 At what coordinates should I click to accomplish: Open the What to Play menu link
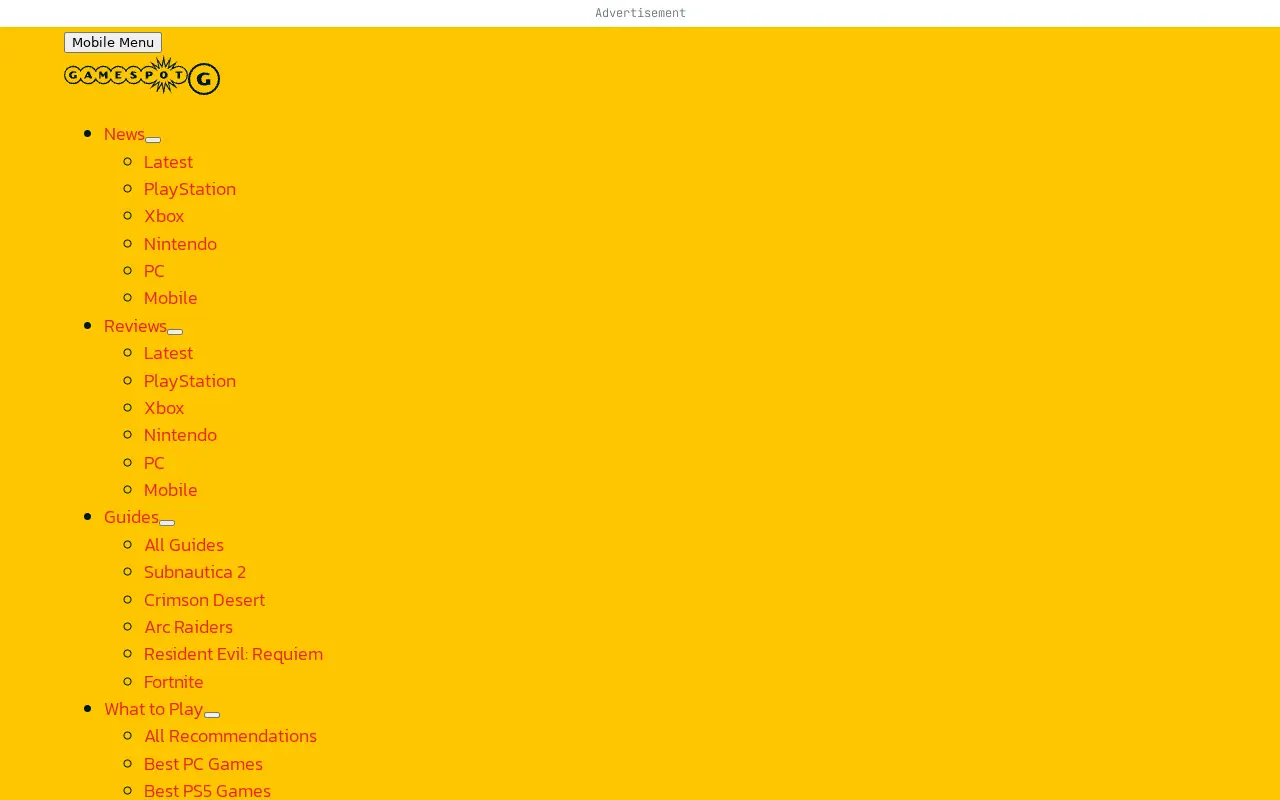click(154, 709)
